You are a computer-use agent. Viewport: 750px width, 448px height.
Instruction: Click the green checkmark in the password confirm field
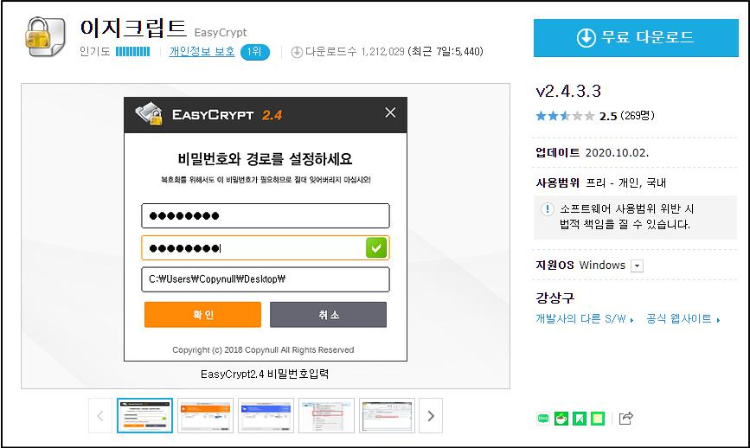376,248
